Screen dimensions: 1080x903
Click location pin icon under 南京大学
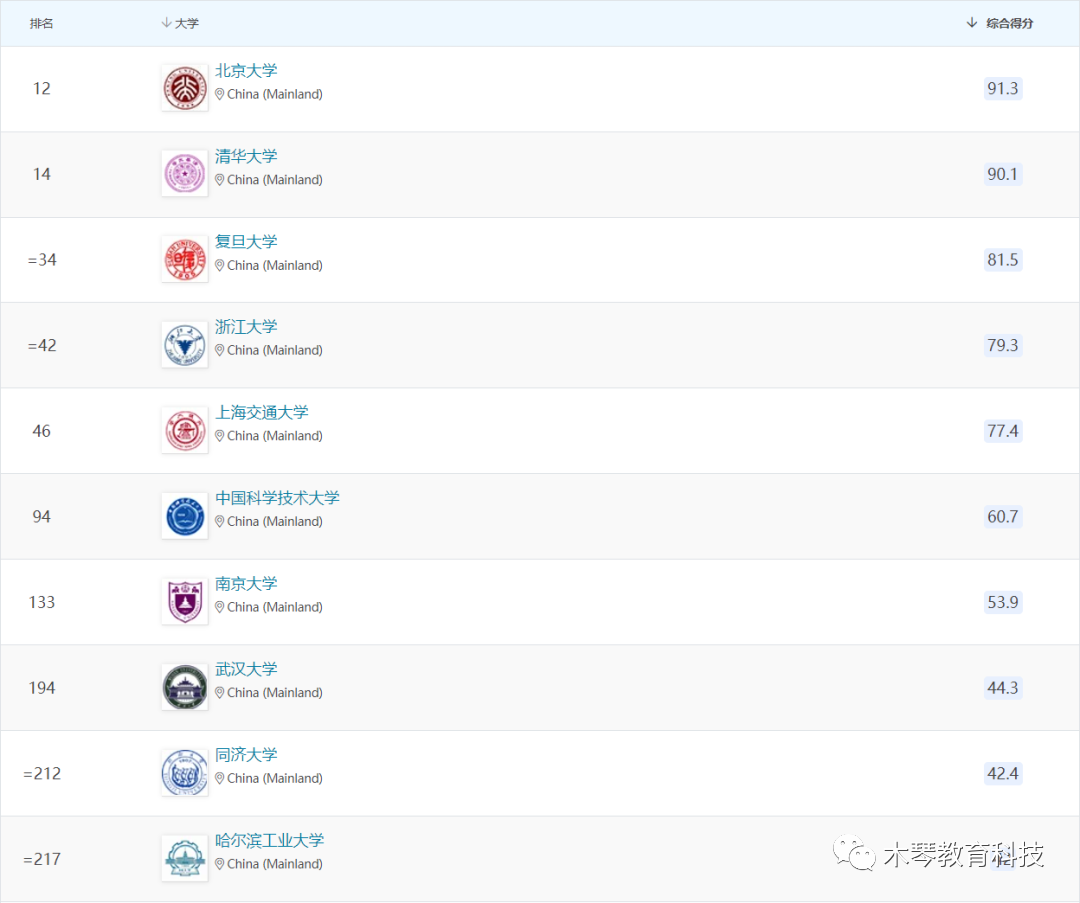pos(220,607)
